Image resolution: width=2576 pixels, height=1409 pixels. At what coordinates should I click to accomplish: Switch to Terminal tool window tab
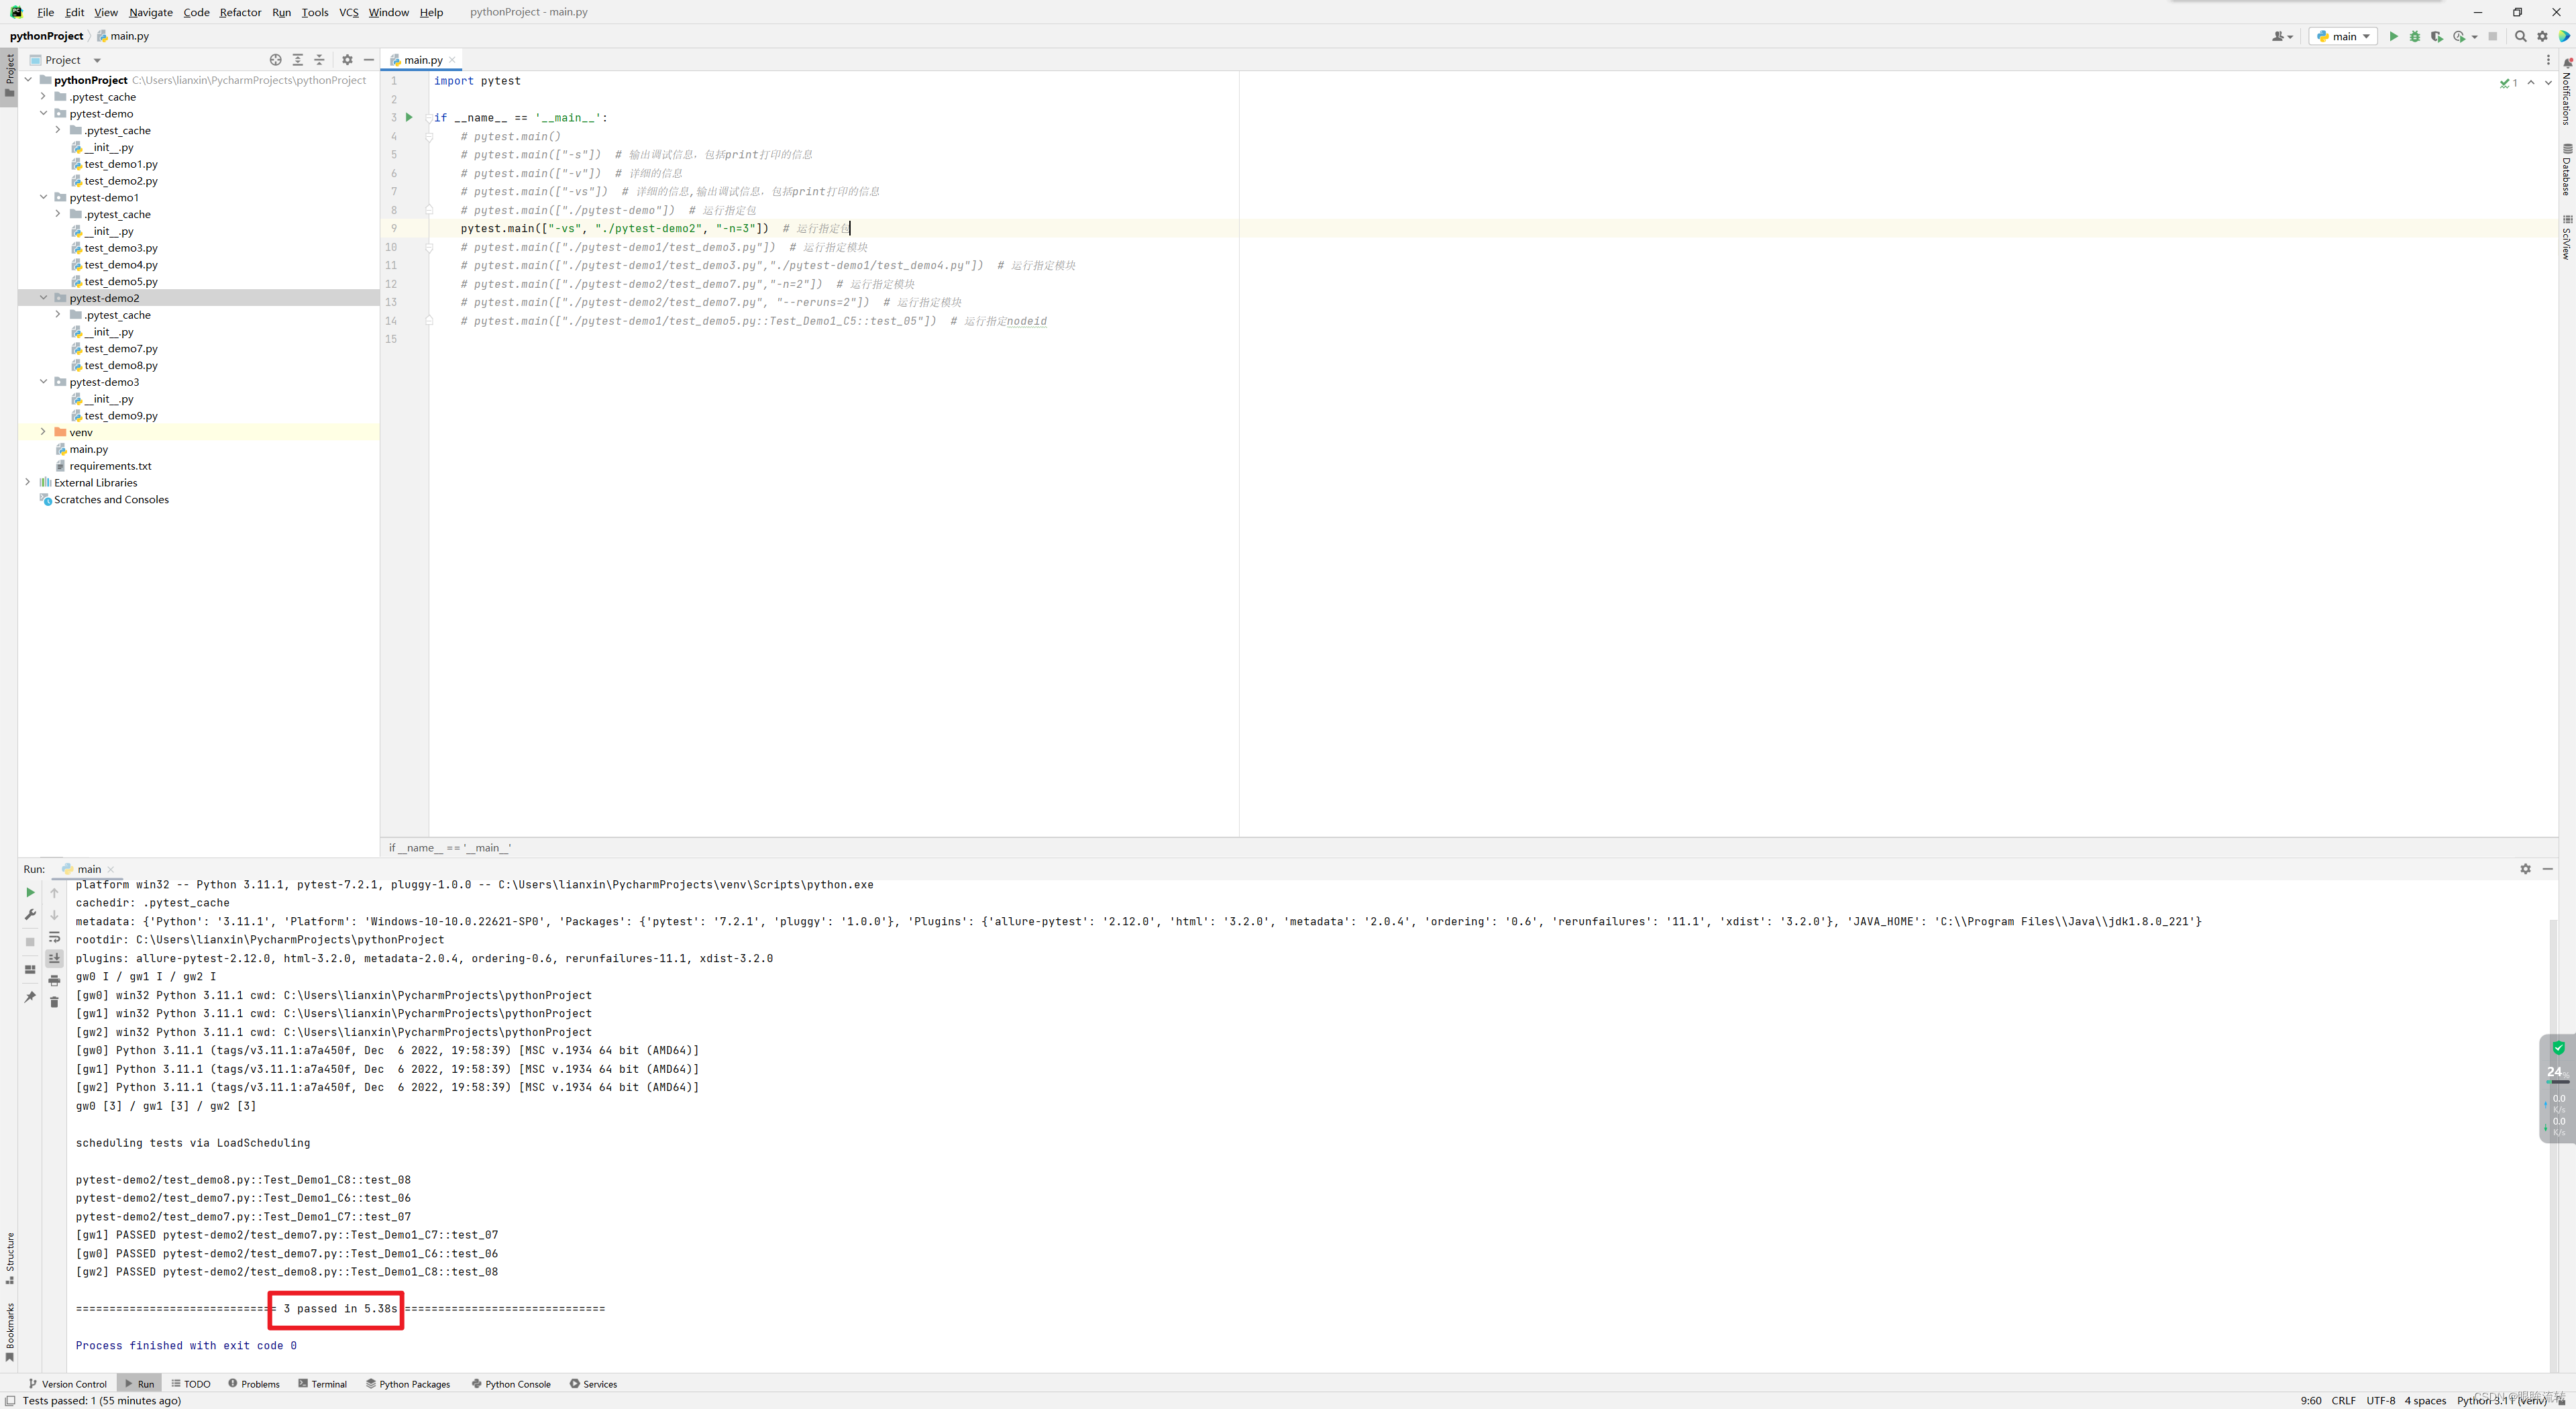(x=322, y=1384)
